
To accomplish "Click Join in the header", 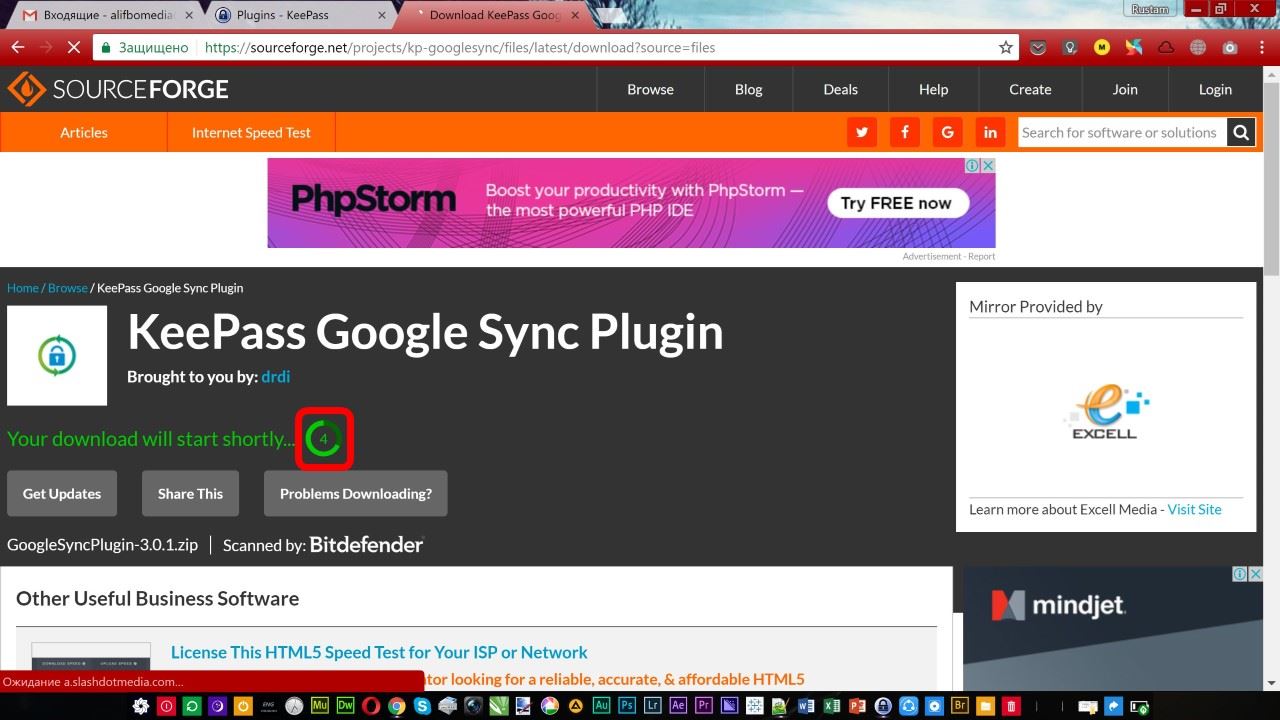I will [1125, 89].
